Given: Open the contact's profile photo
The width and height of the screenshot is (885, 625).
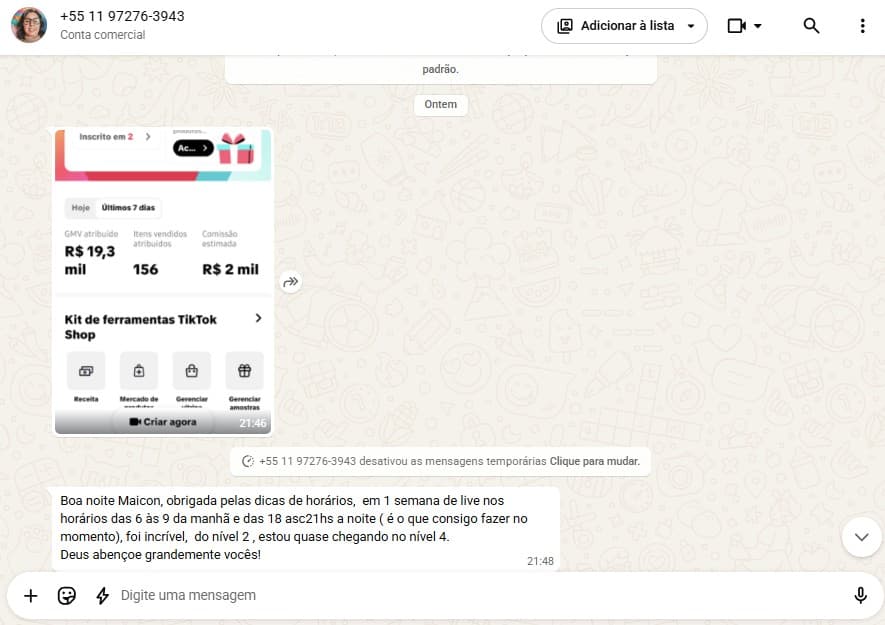Looking at the screenshot, I should click(x=29, y=25).
